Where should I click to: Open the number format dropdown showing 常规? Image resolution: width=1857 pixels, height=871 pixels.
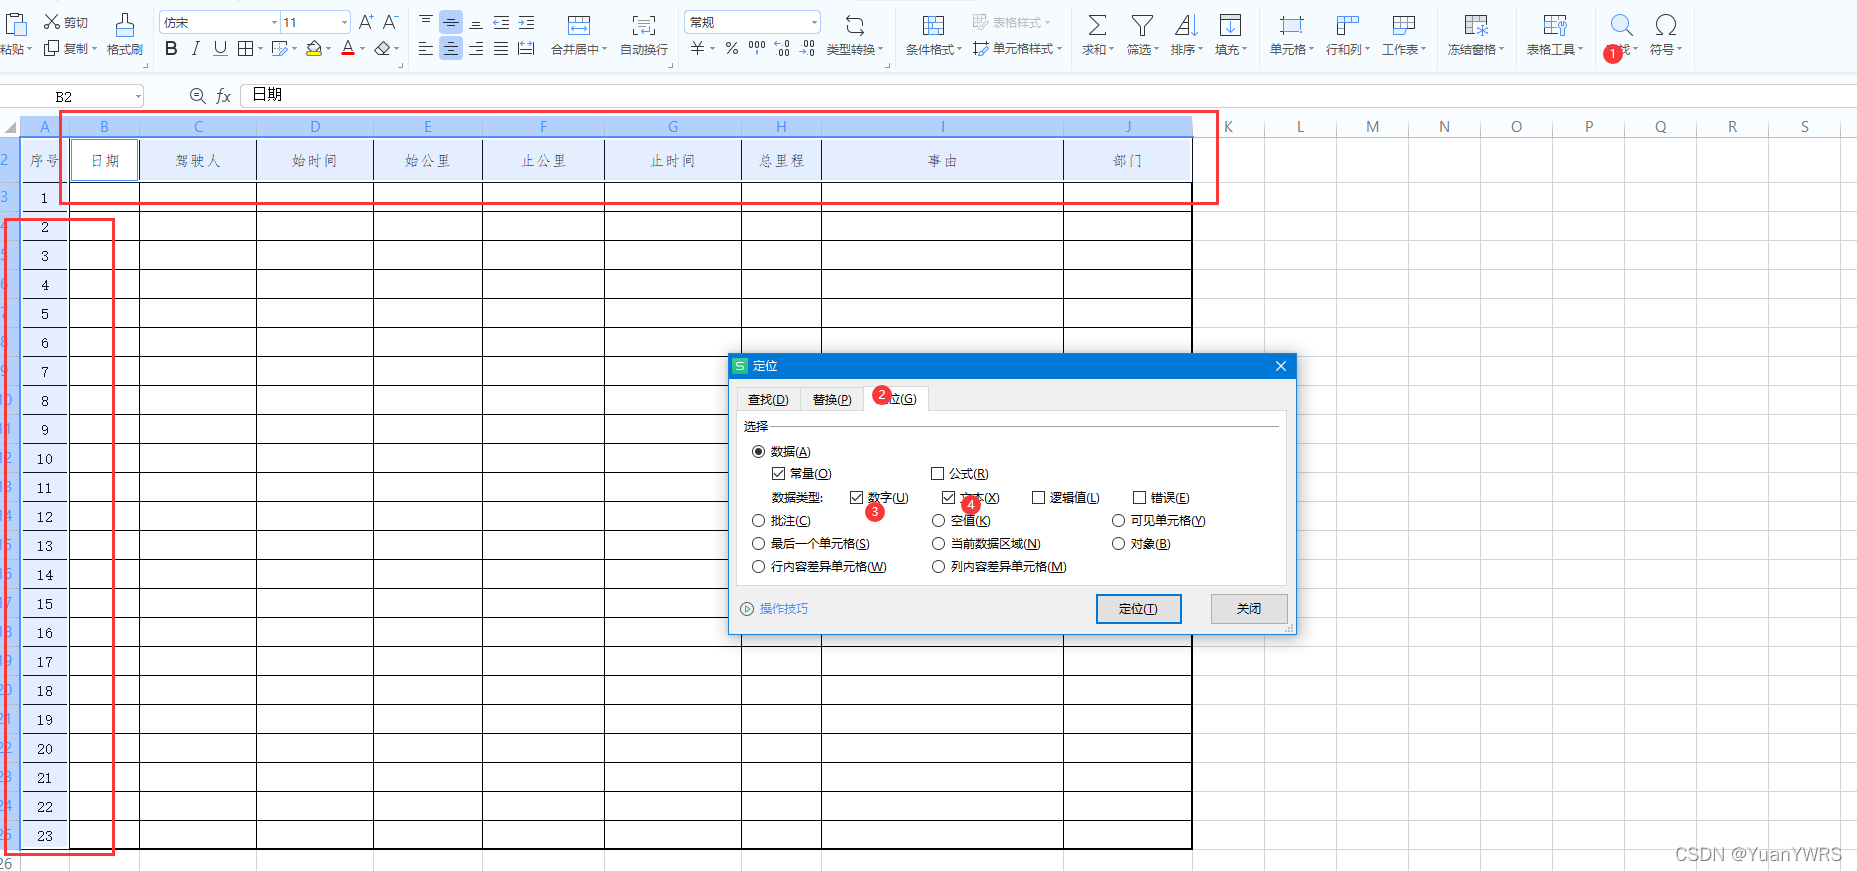(814, 22)
